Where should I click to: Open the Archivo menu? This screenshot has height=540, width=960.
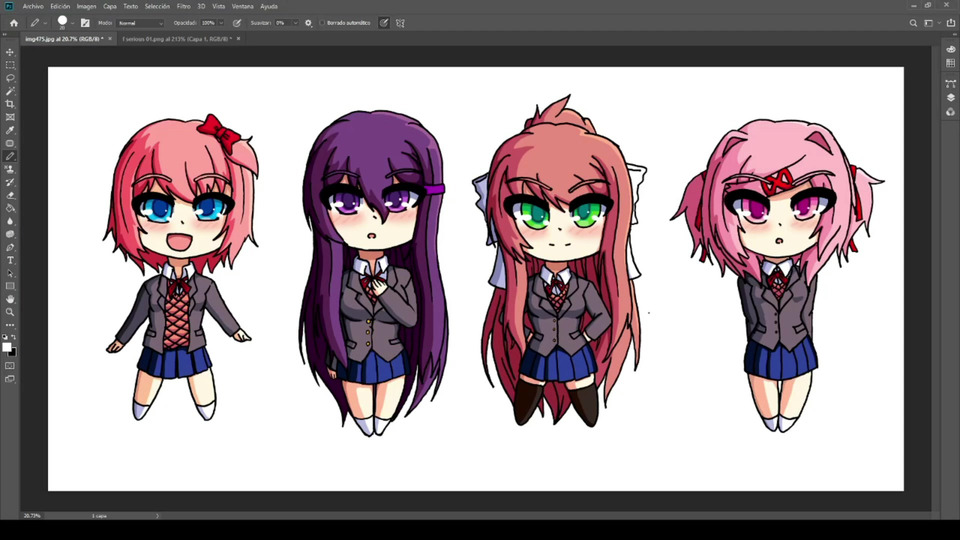(33, 6)
